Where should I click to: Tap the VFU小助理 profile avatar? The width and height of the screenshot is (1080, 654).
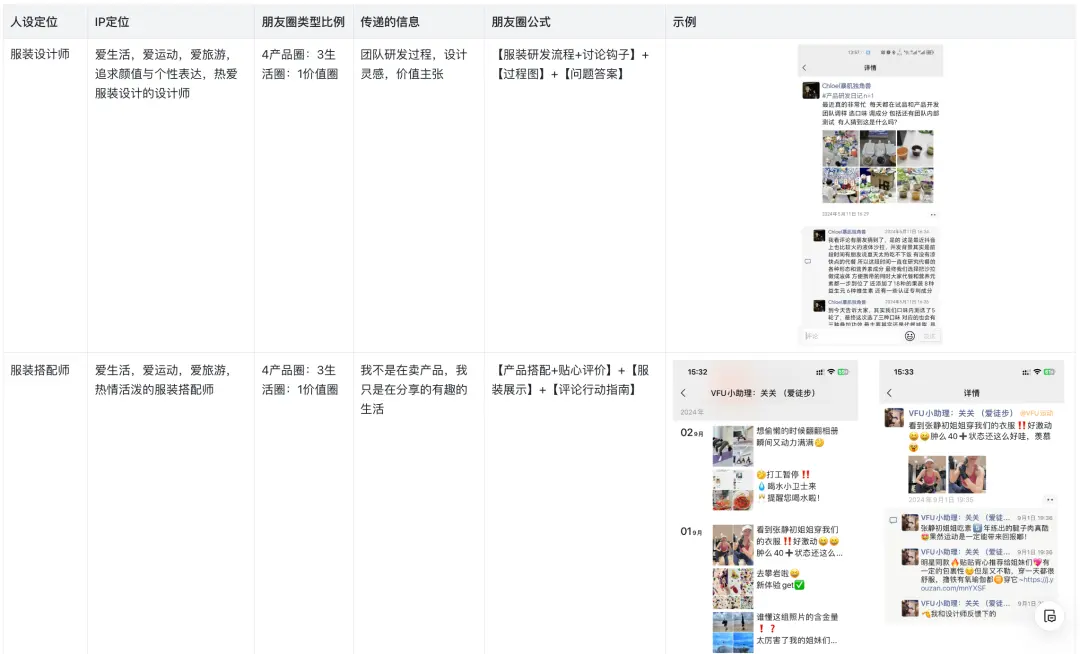point(894,416)
